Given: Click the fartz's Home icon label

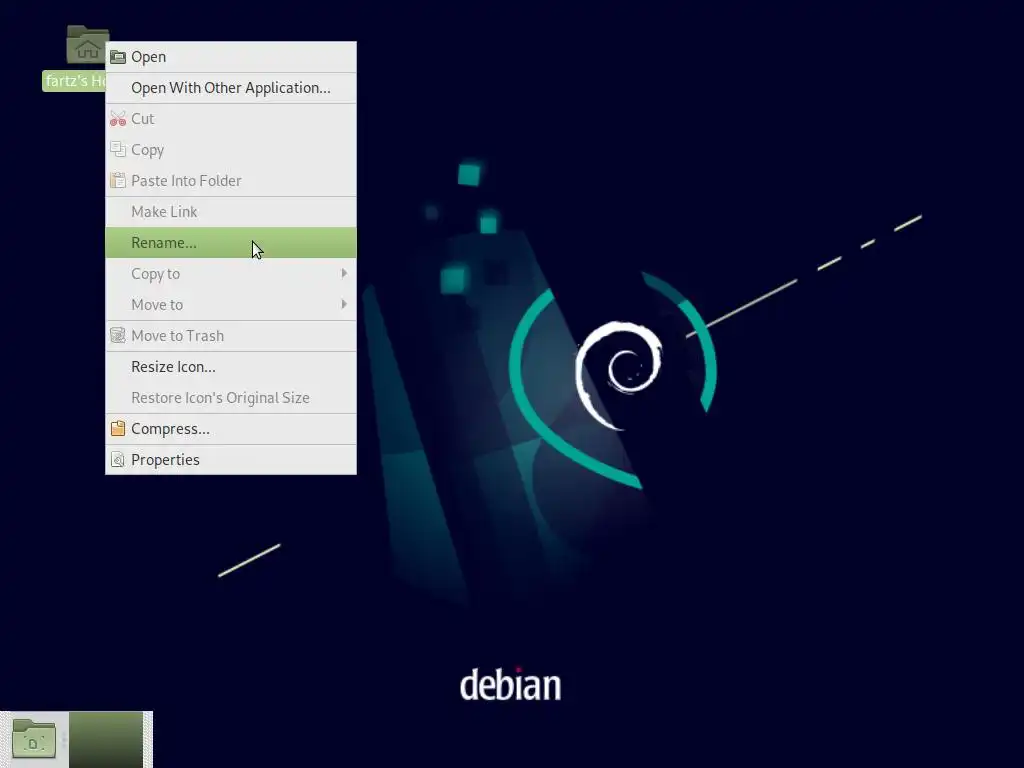Looking at the screenshot, I should click(74, 81).
